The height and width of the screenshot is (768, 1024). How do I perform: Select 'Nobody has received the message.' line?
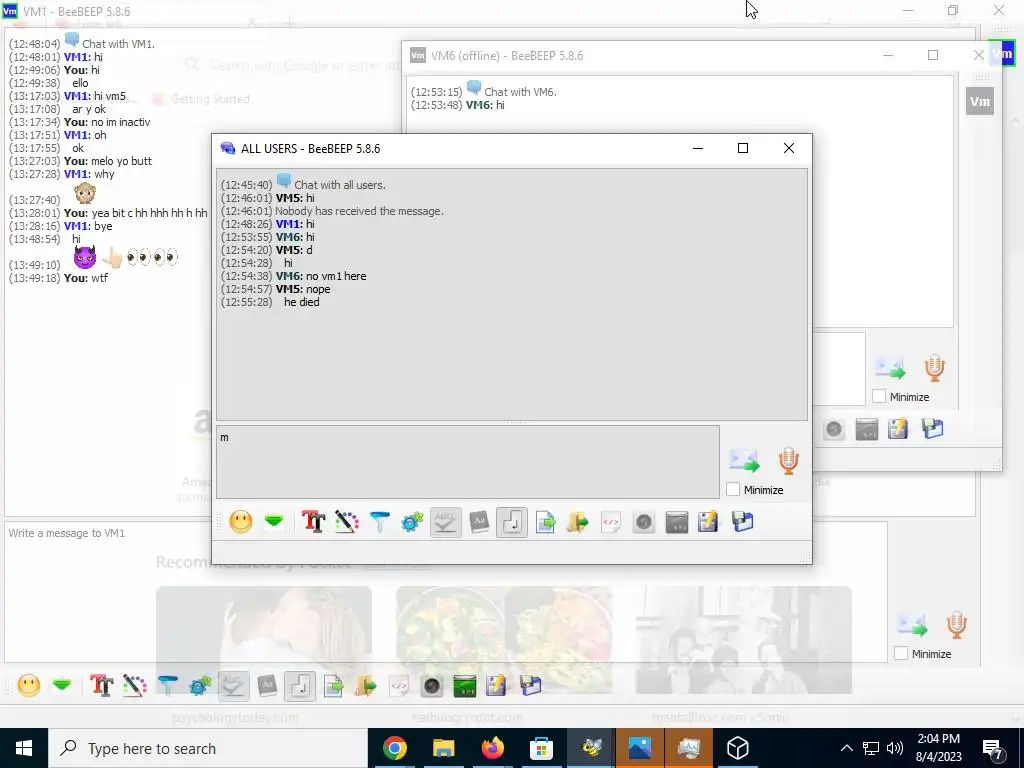[x=359, y=211]
